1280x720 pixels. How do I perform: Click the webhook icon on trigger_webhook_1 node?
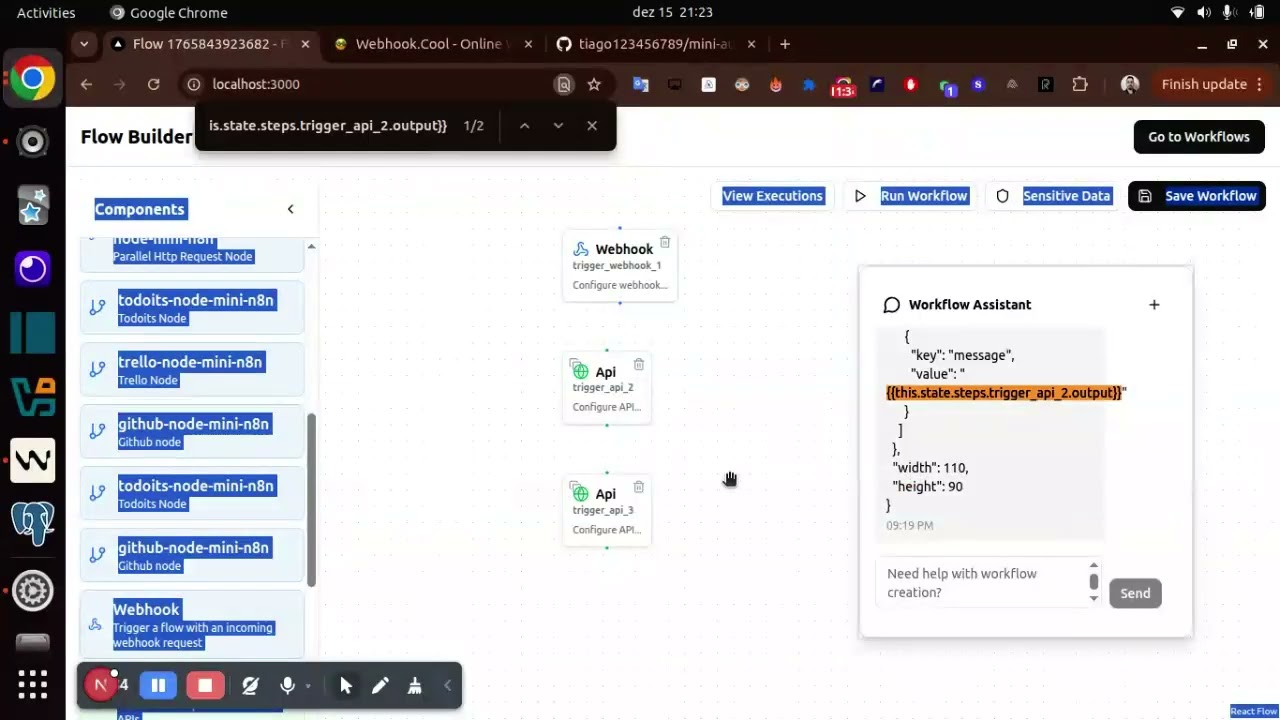pyautogui.click(x=581, y=249)
